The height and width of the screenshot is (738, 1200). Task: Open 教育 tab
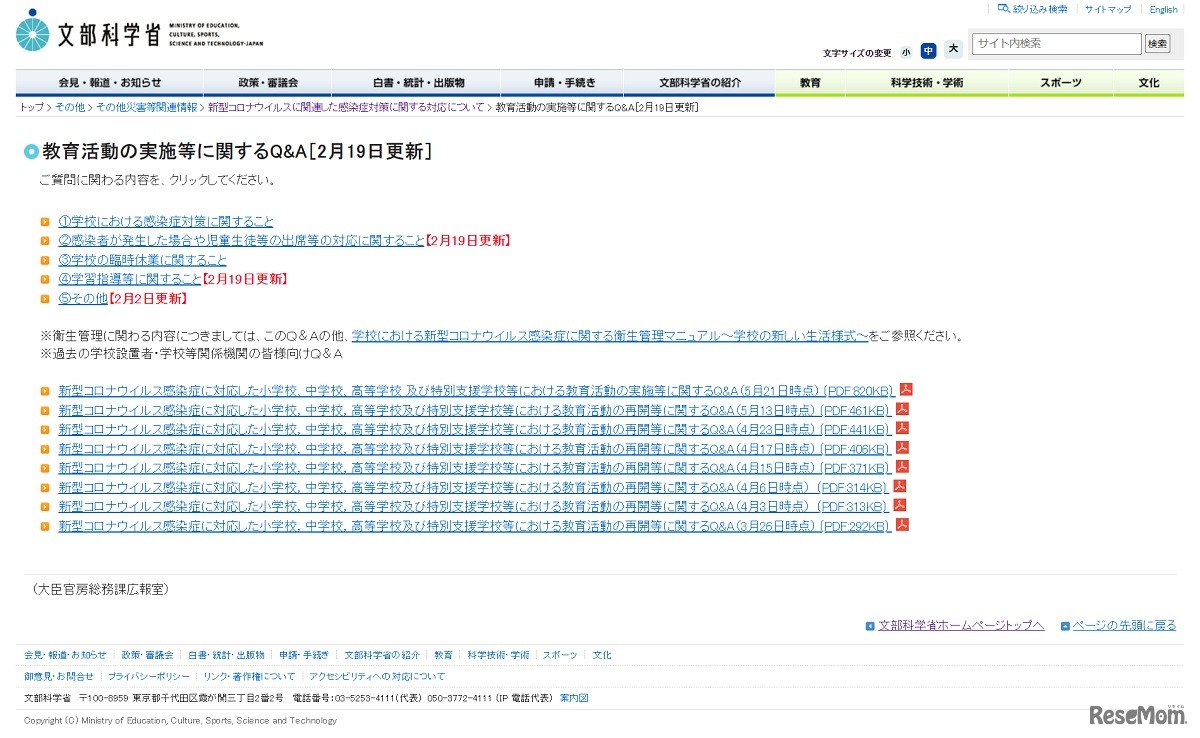pyautogui.click(x=810, y=83)
